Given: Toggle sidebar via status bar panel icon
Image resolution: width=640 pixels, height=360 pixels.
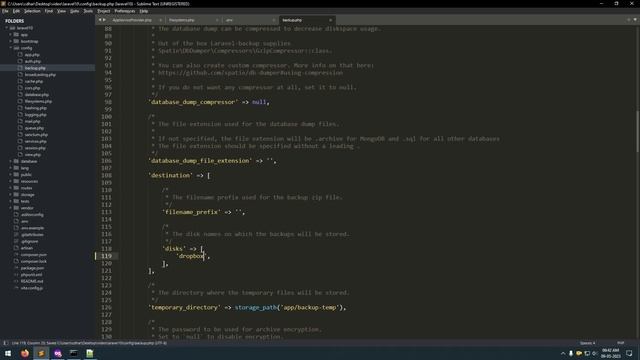Looking at the screenshot, I should click(x=5, y=343).
